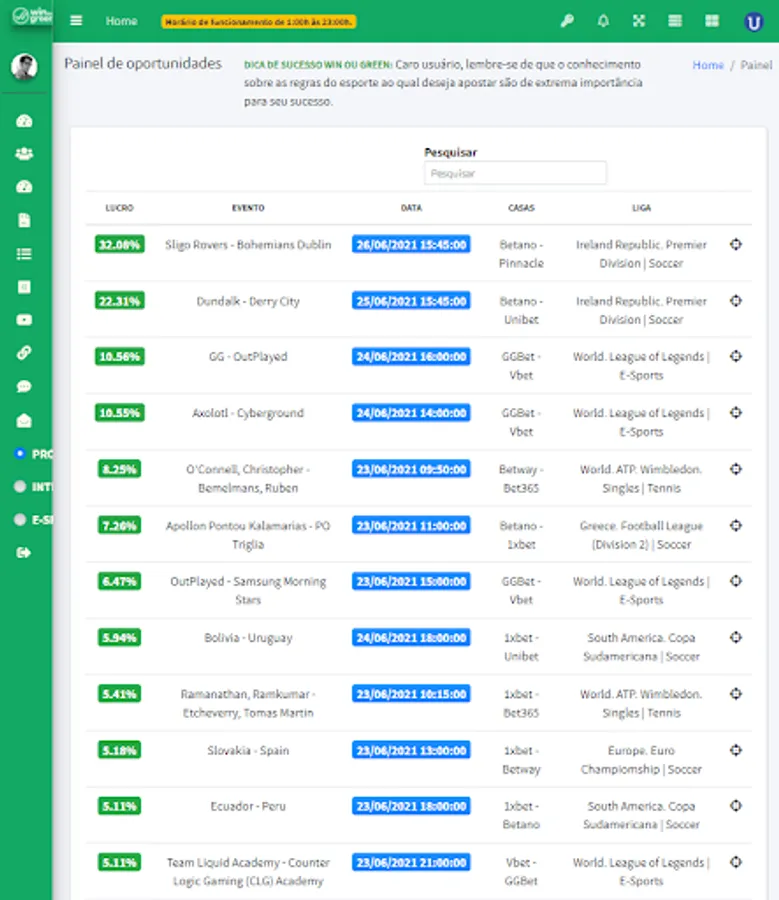Select the Slovakia - Spain event text
The height and width of the screenshot is (900, 779).
point(248,750)
